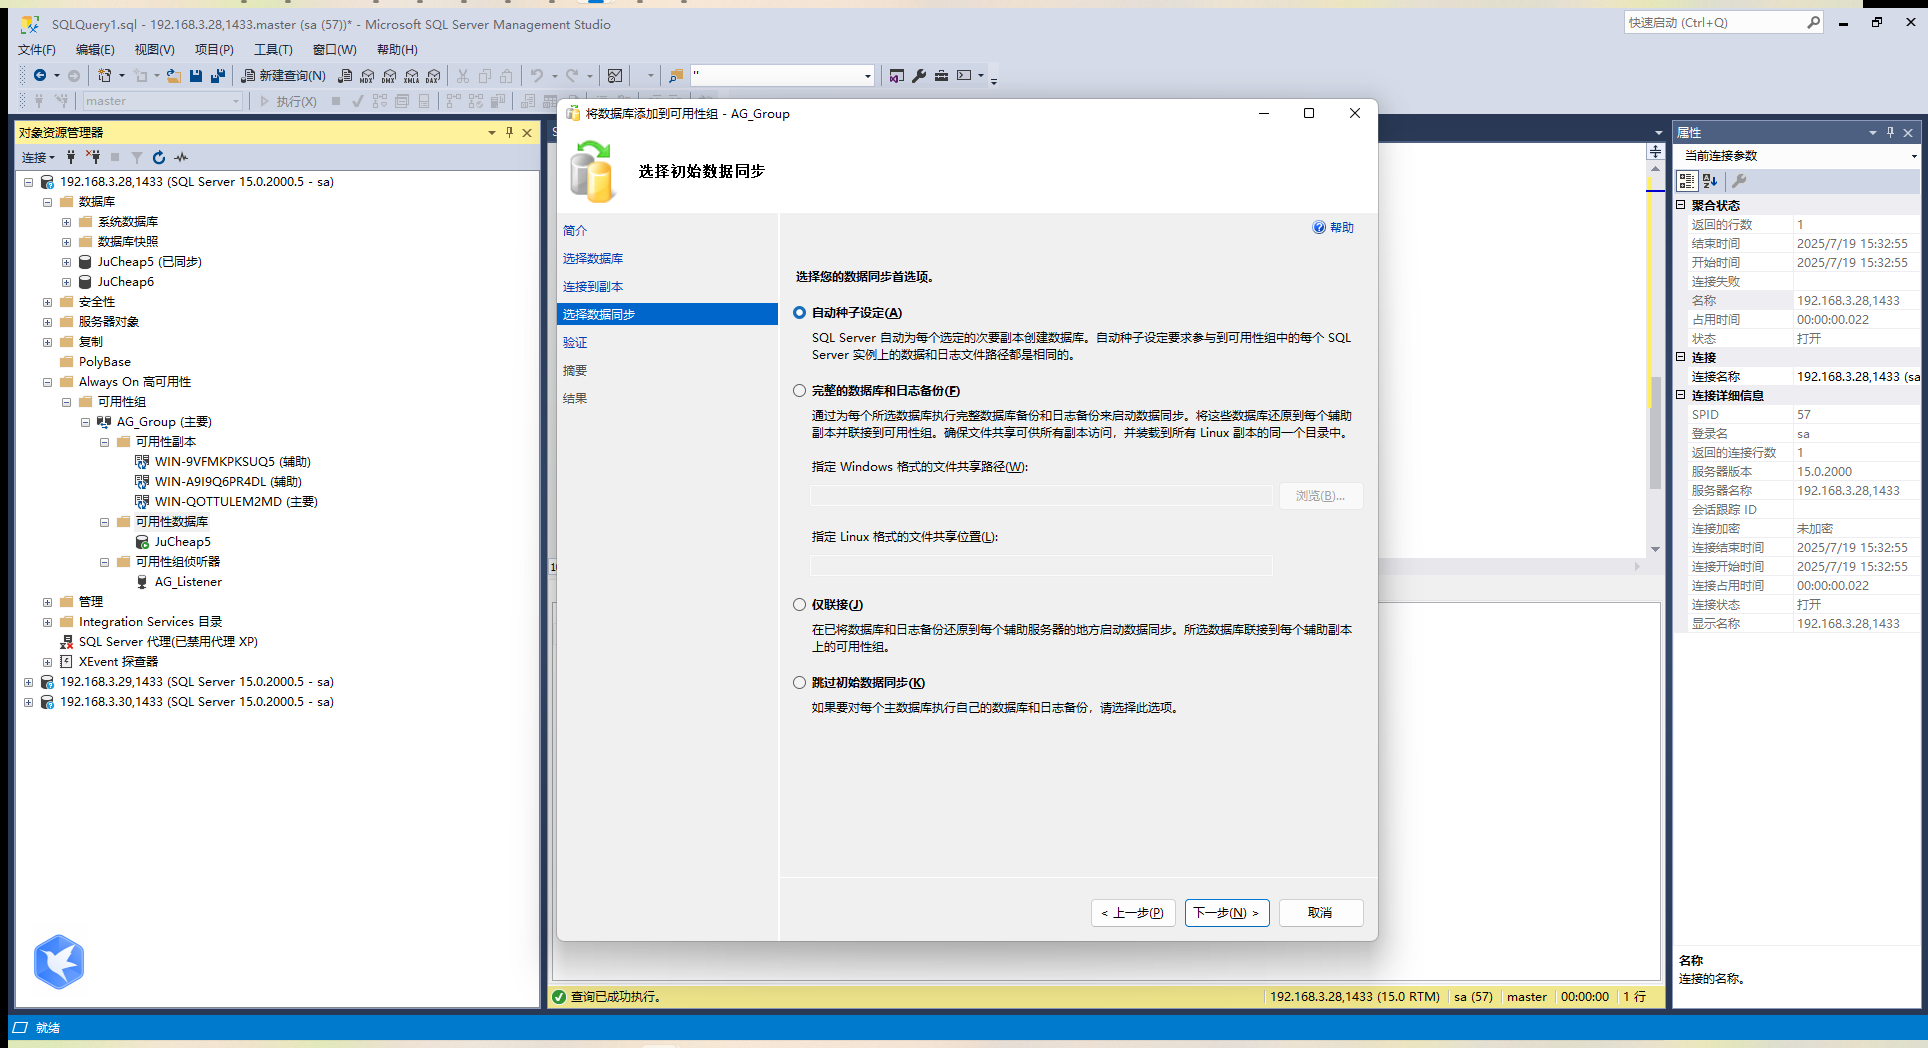The height and width of the screenshot is (1048, 1928).
Task: Pin the Object Explorer panel
Action: (509, 132)
